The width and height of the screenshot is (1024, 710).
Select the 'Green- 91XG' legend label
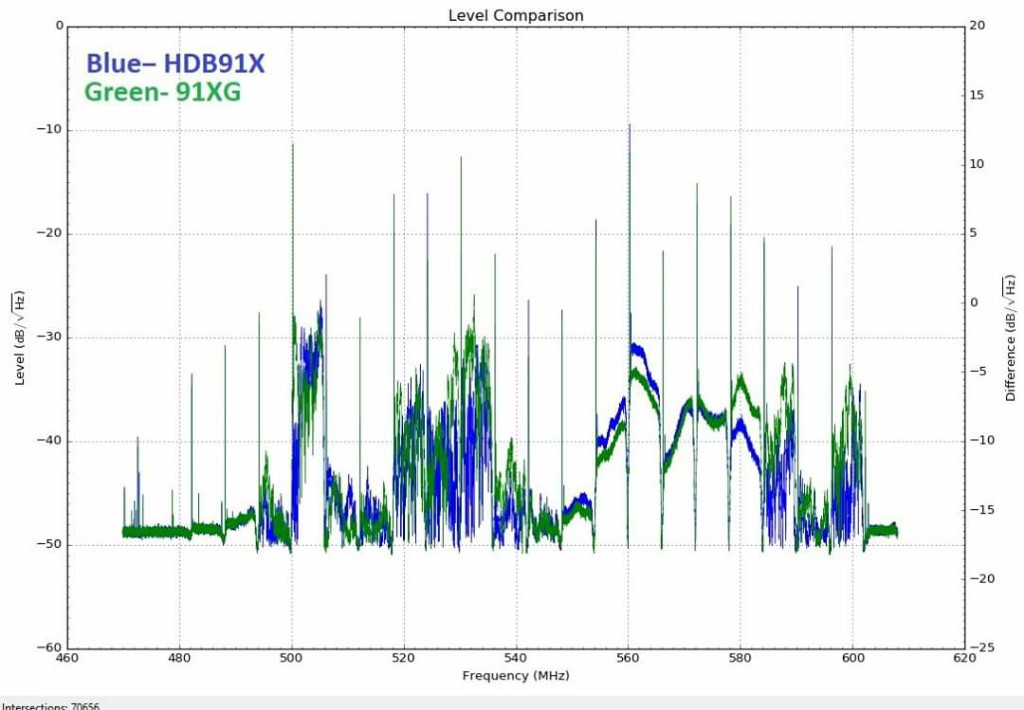162,92
